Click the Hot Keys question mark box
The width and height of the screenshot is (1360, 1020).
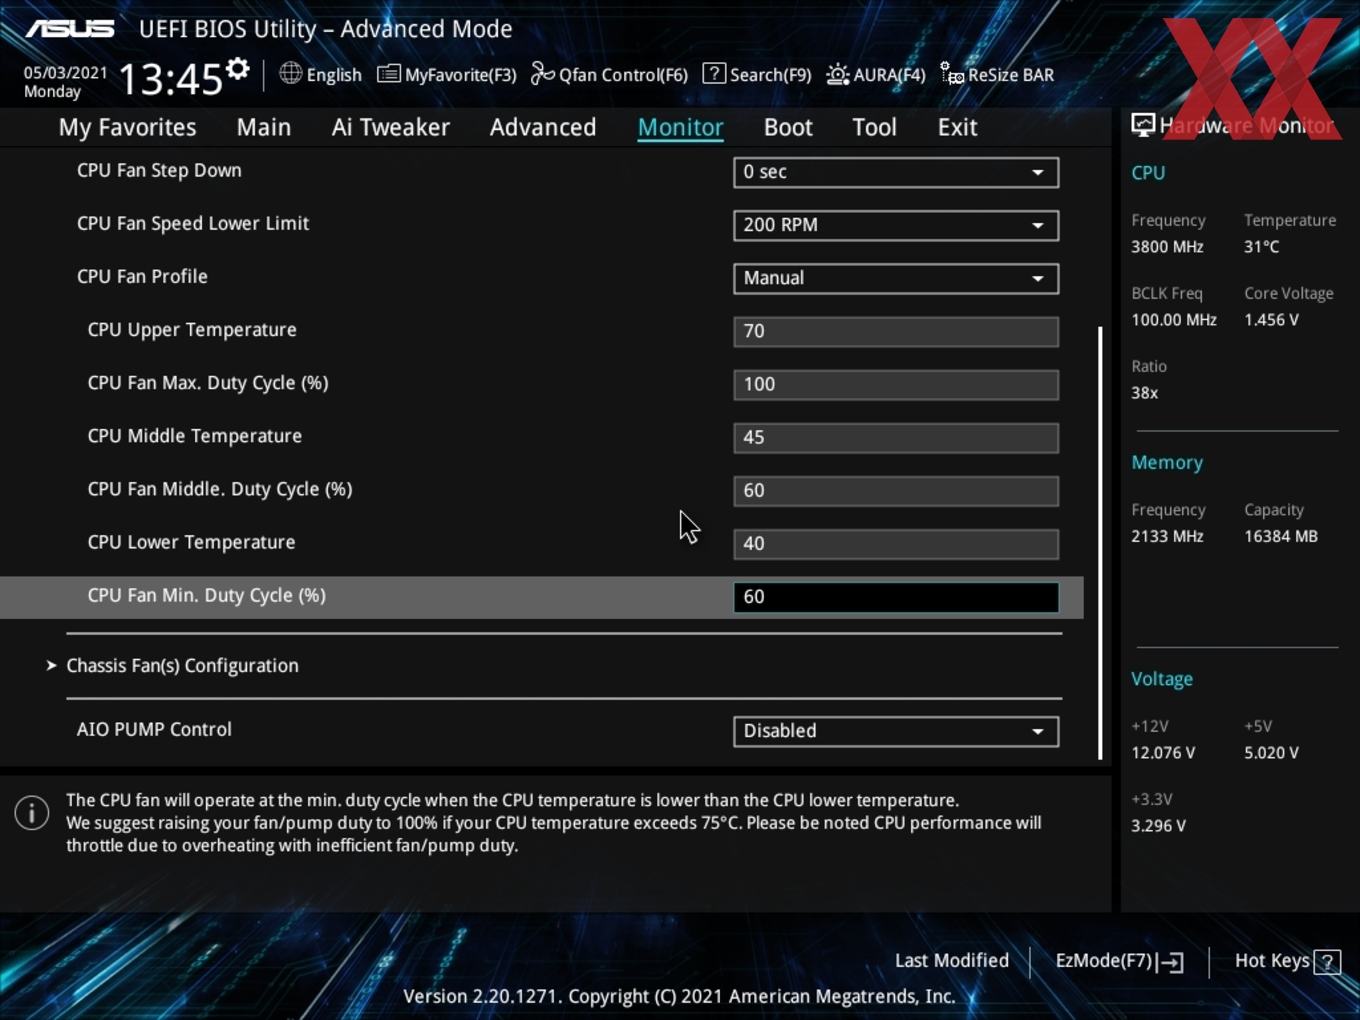[x=1327, y=962]
